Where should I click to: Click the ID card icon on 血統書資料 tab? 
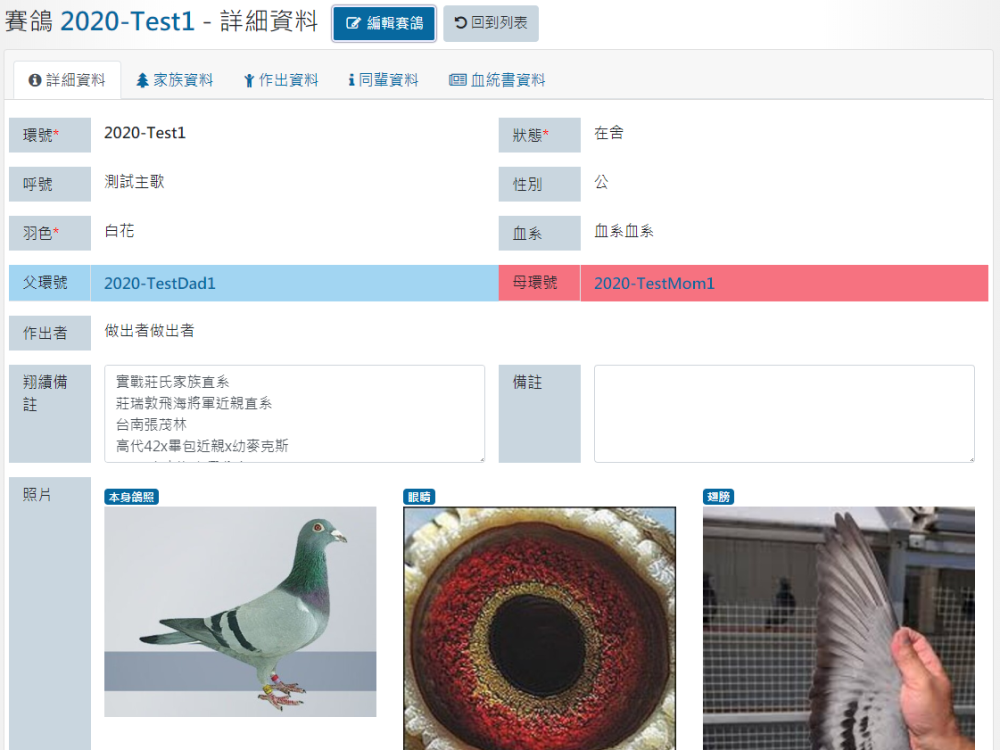457,80
